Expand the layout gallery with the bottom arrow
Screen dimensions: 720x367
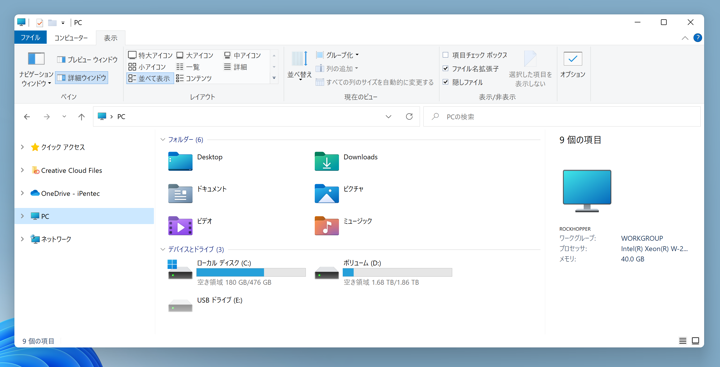[274, 78]
